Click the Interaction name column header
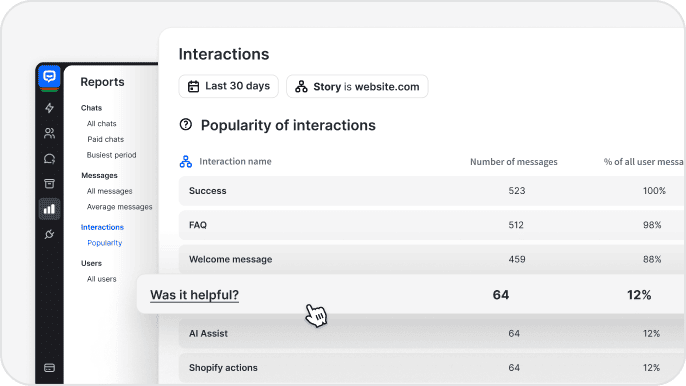This screenshot has width=686, height=386. [x=235, y=161]
